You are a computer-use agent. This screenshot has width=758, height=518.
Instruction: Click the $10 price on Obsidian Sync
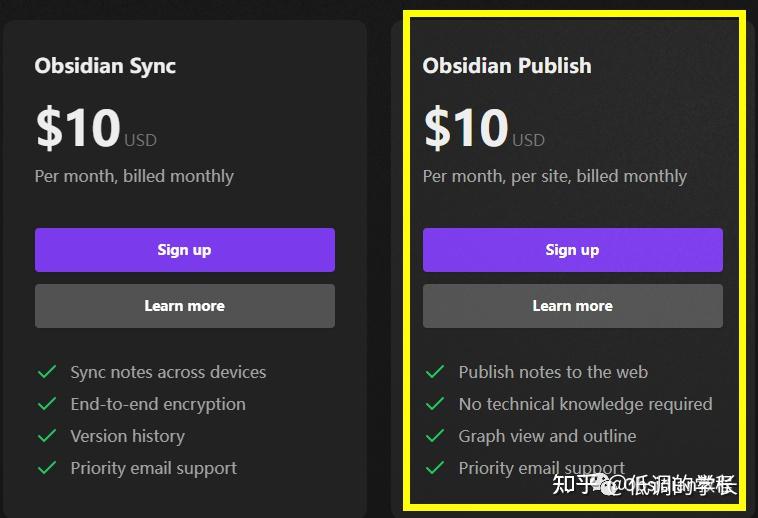click(78, 128)
